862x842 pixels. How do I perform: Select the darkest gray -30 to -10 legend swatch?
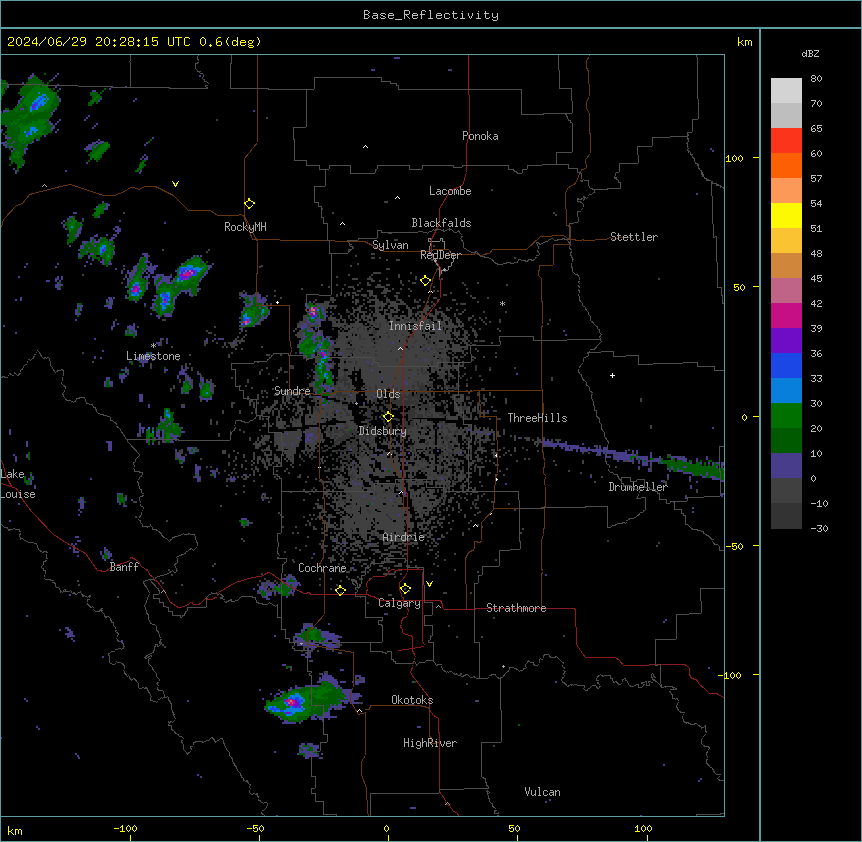pyautogui.click(x=786, y=516)
